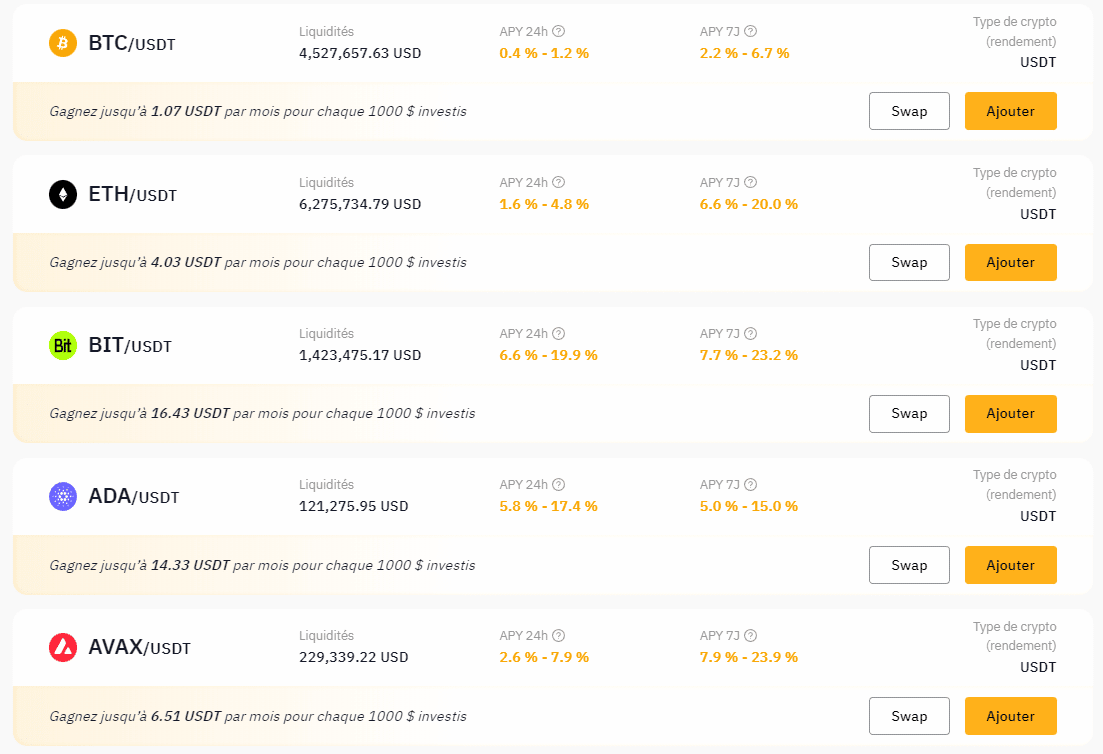1103x754 pixels.
Task: Click Ajouter for the AVAX/USDT pool
Action: [1010, 716]
